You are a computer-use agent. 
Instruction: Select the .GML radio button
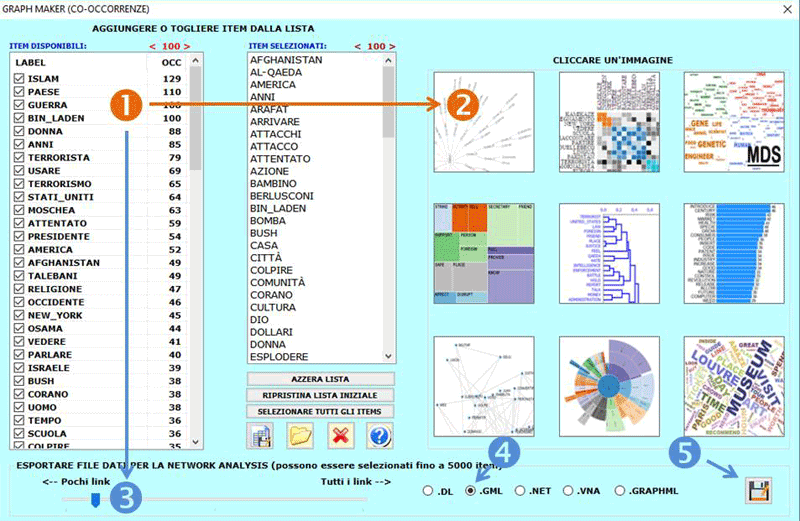pyautogui.click(x=470, y=491)
